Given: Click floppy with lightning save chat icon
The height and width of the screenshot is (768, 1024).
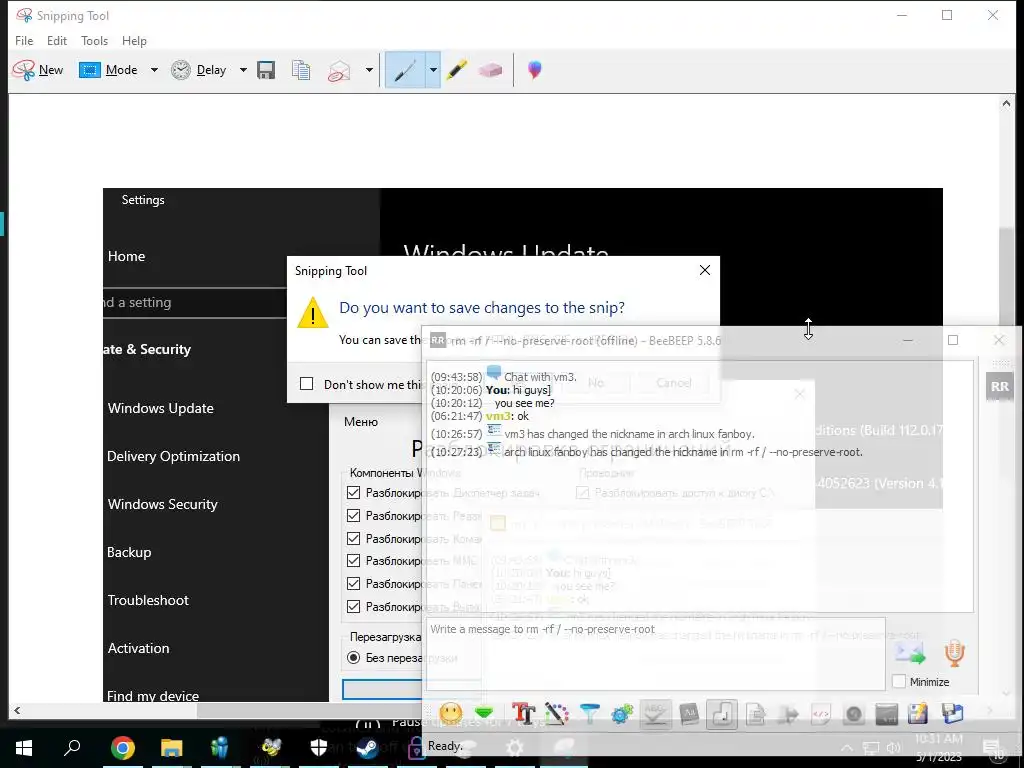Looking at the screenshot, I should click(x=918, y=714).
